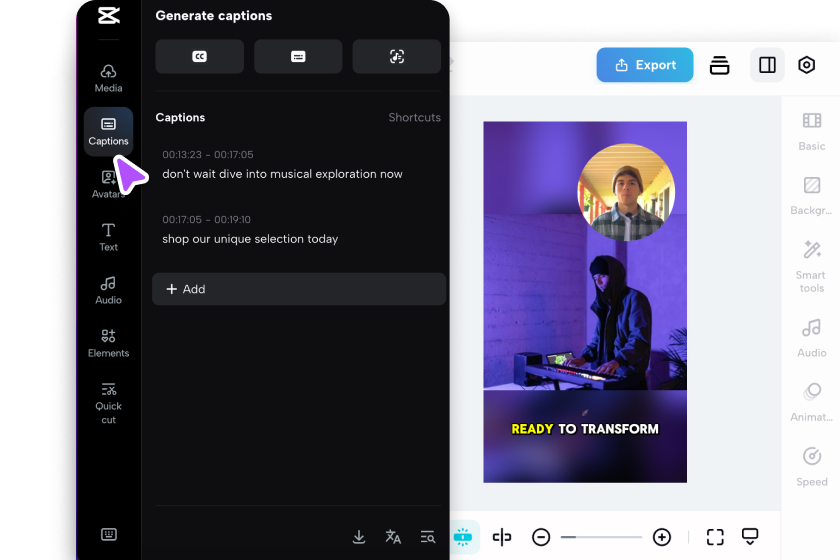Image resolution: width=840 pixels, height=560 pixels.
Task: Zoom out the timeline with minus icon
Action: pyautogui.click(x=541, y=536)
